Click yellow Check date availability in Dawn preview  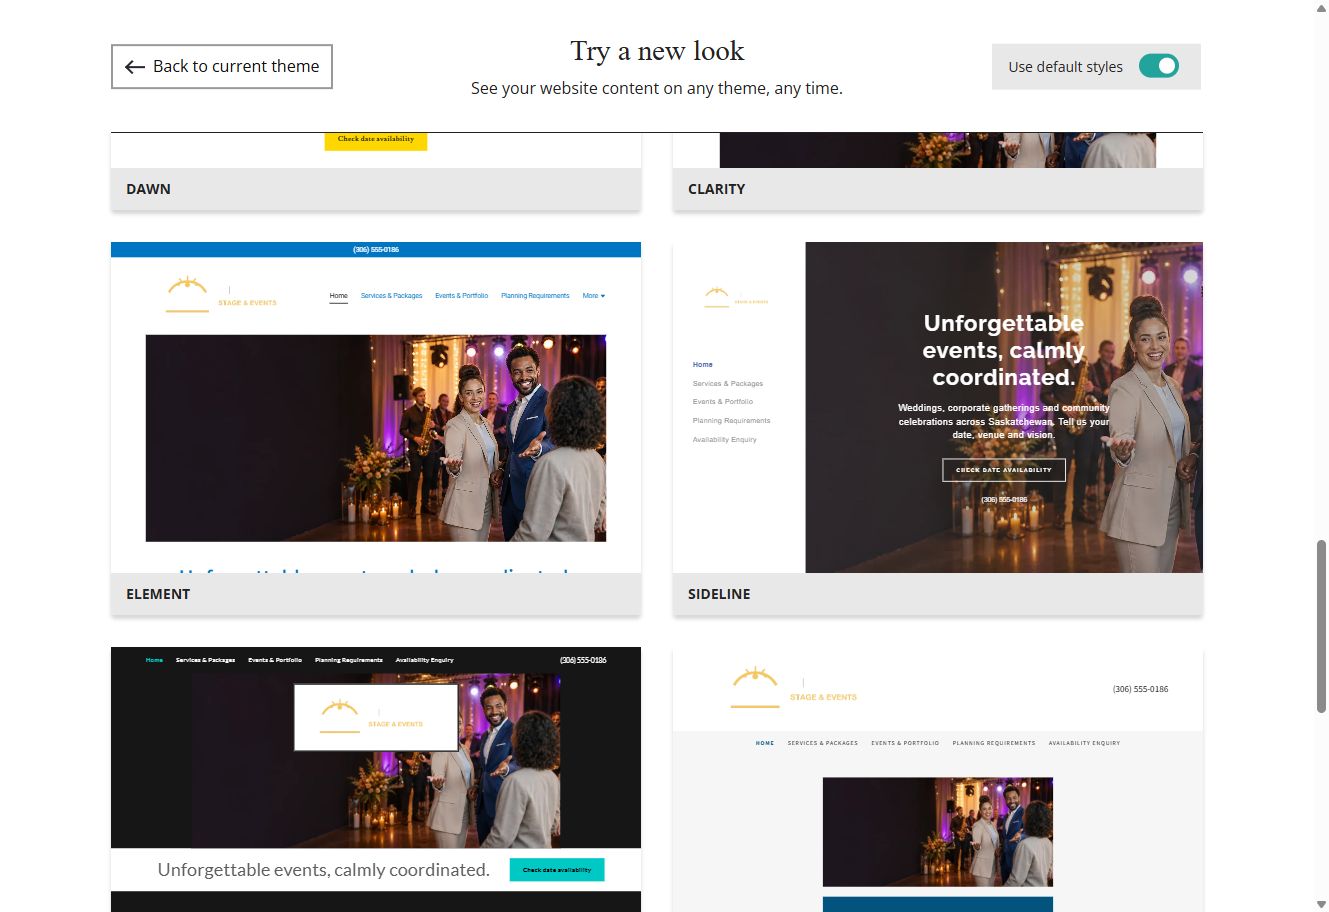376,140
